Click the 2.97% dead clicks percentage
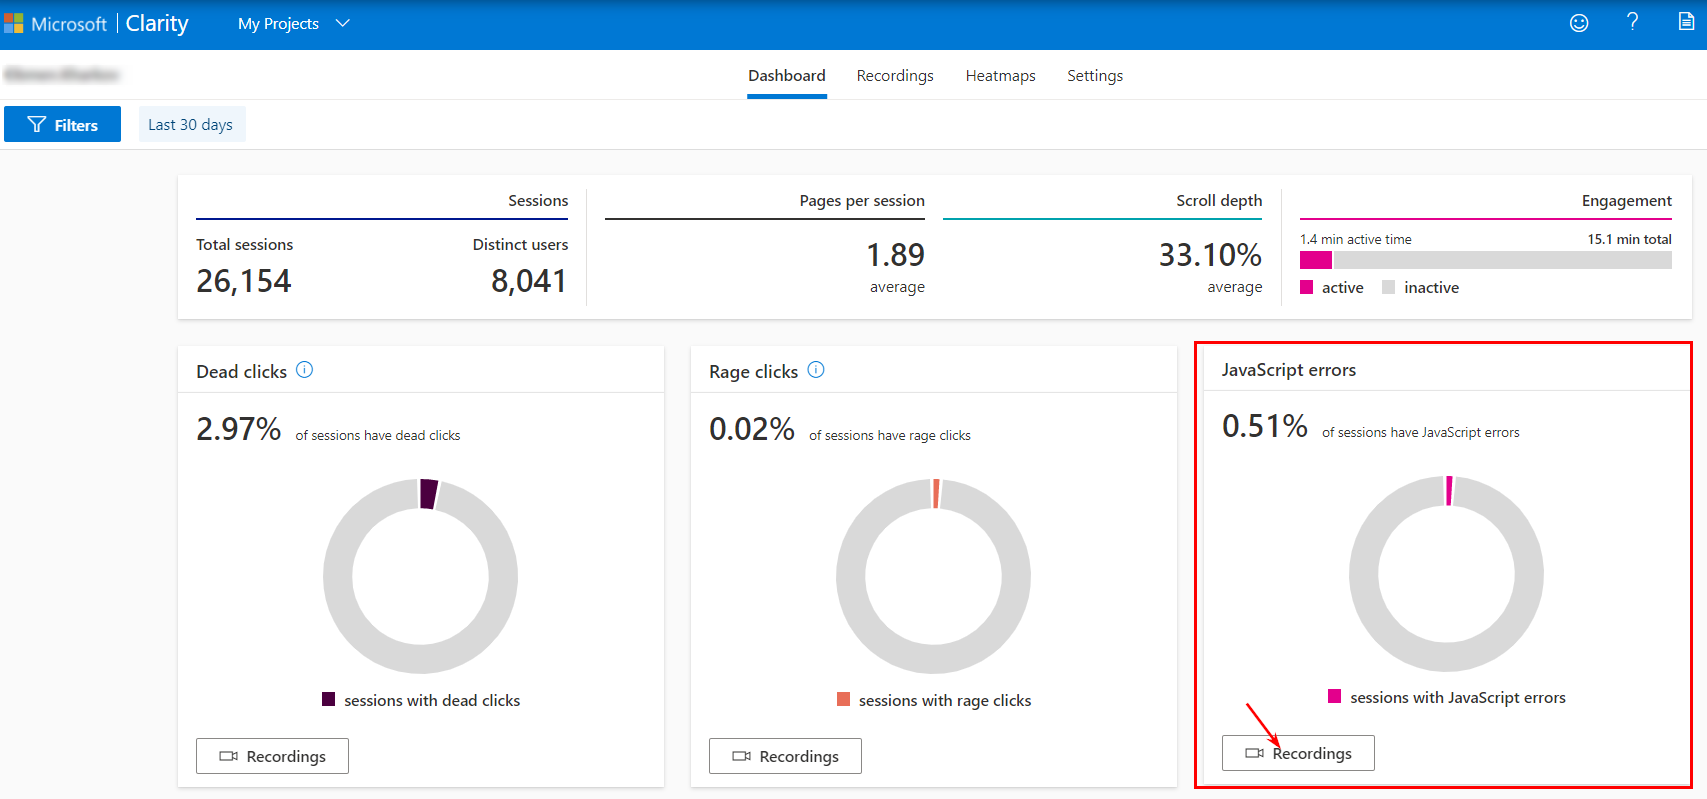 [x=238, y=429]
